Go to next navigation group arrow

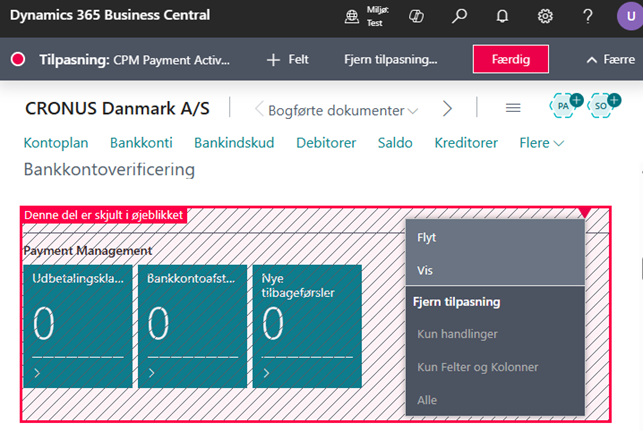click(447, 109)
